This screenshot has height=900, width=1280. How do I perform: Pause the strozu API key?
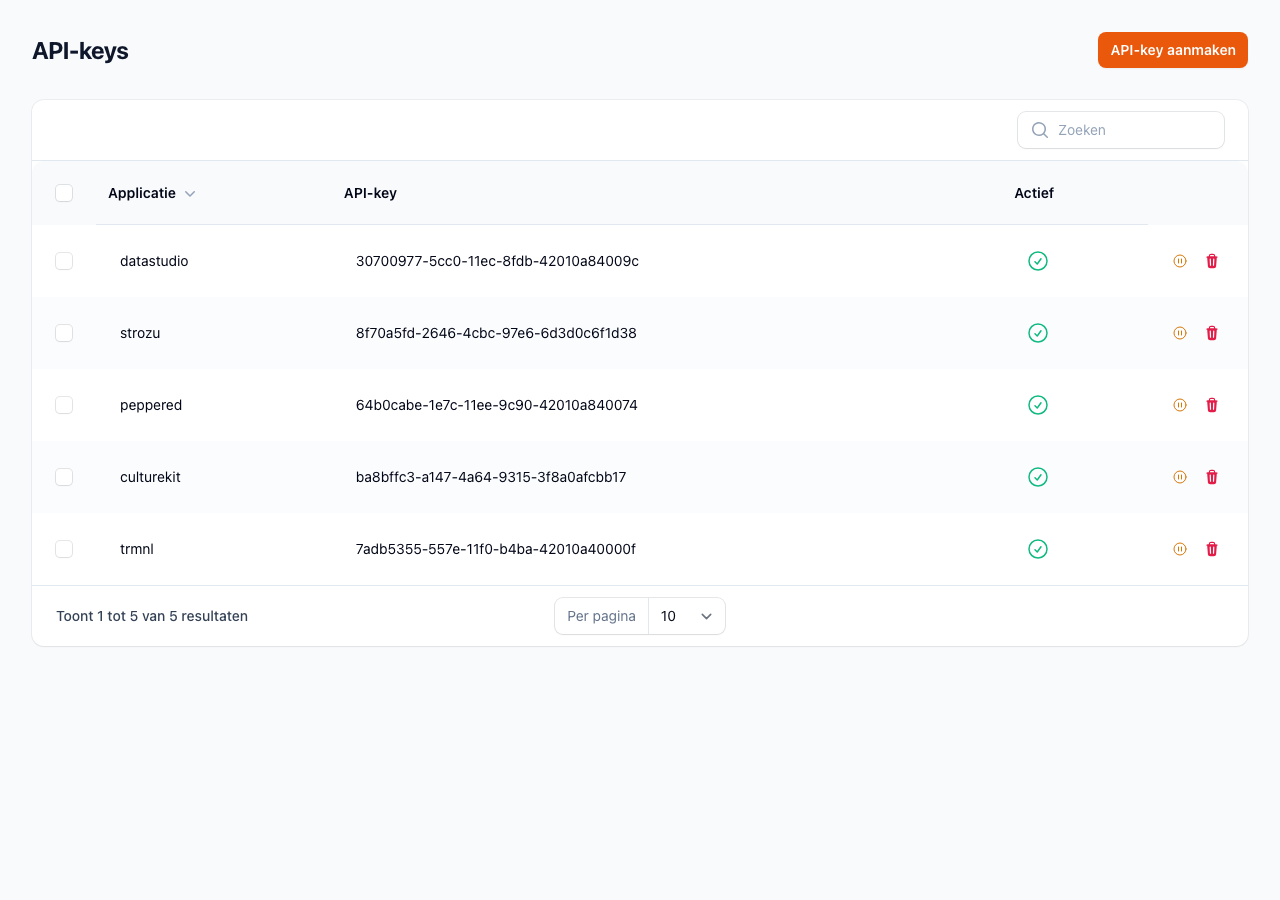pos(1180,333)
